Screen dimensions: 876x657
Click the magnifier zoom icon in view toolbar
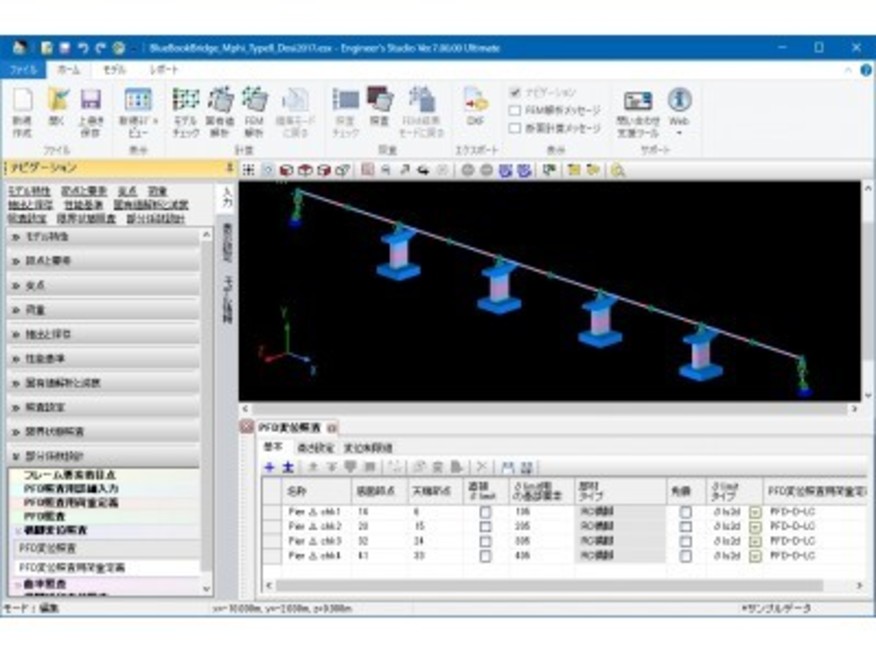pos(617,170)
